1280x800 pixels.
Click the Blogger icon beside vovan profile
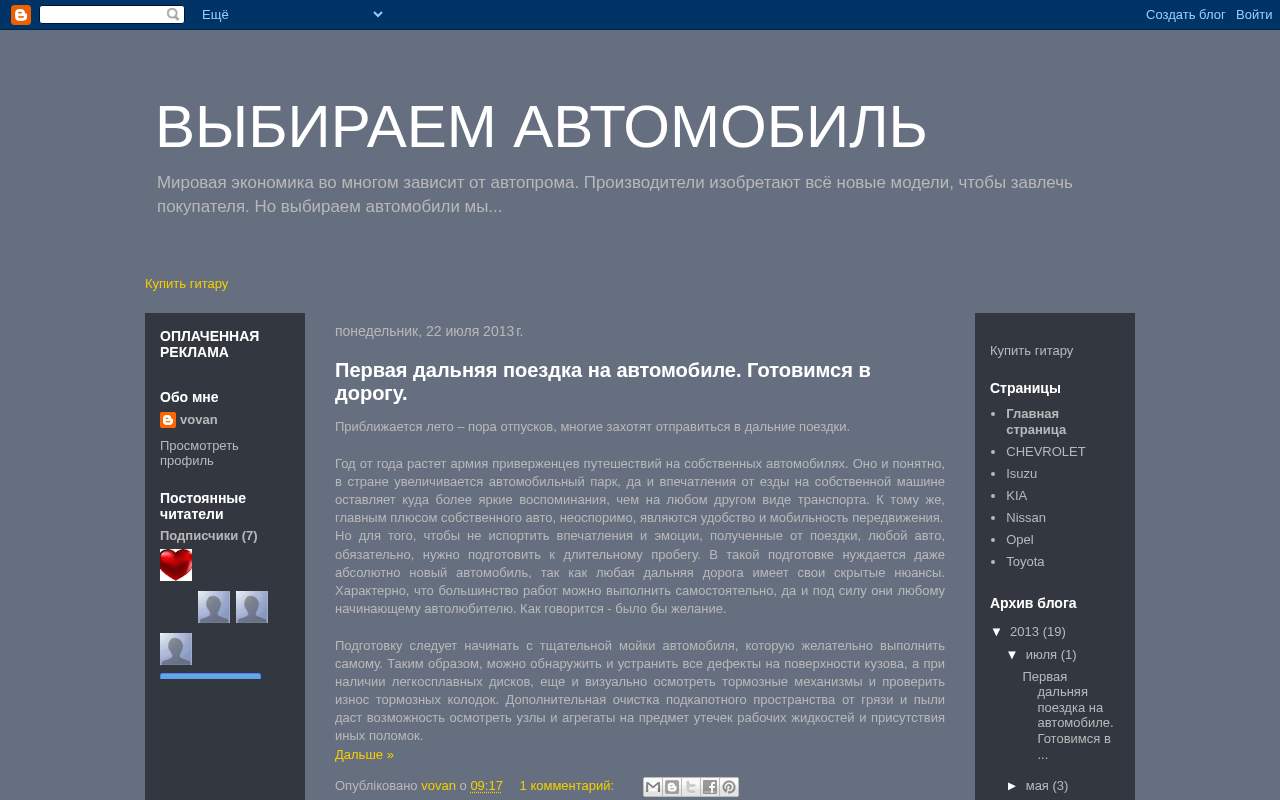[168, 420]
